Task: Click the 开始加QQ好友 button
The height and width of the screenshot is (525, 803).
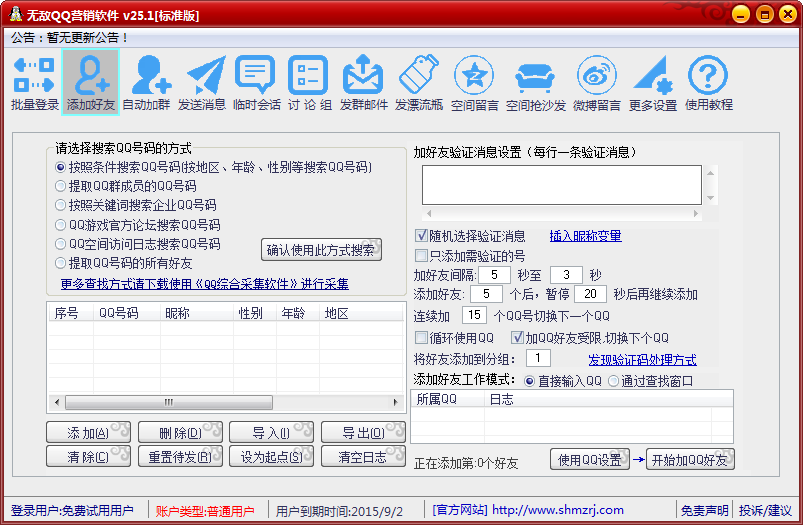Action: coord(690,459)
